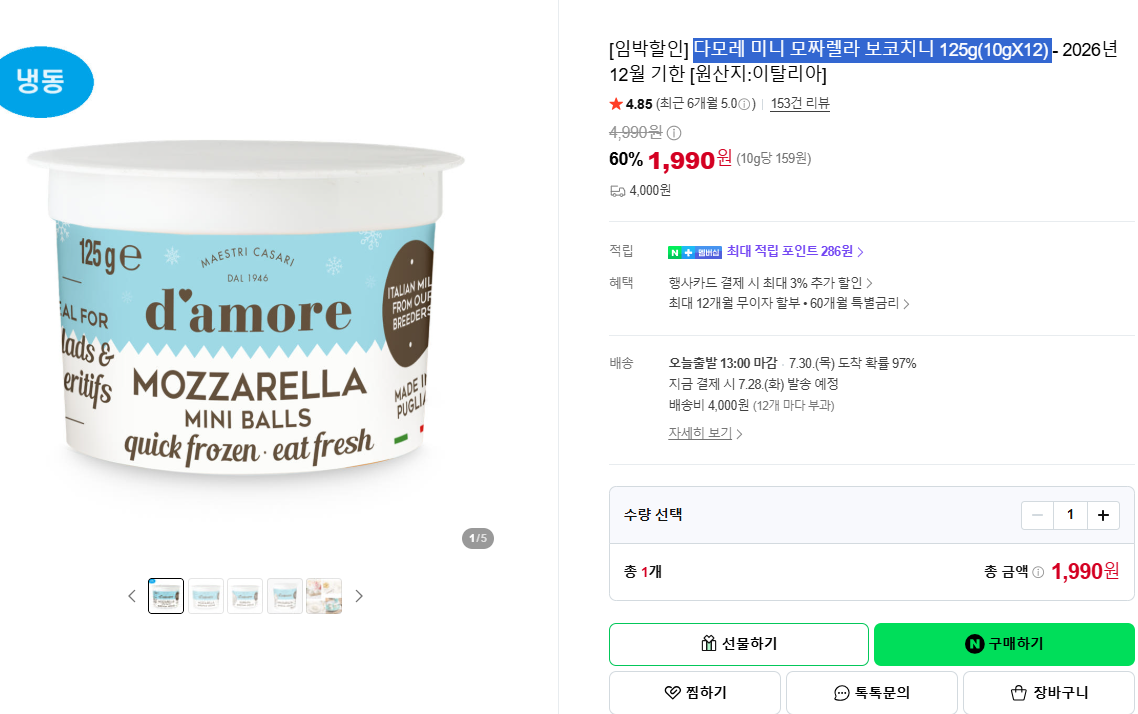Image resolution: width=1138 pixels, height=714 pixels.
Task: Click the quantity number field
Action: point(1070,515)
